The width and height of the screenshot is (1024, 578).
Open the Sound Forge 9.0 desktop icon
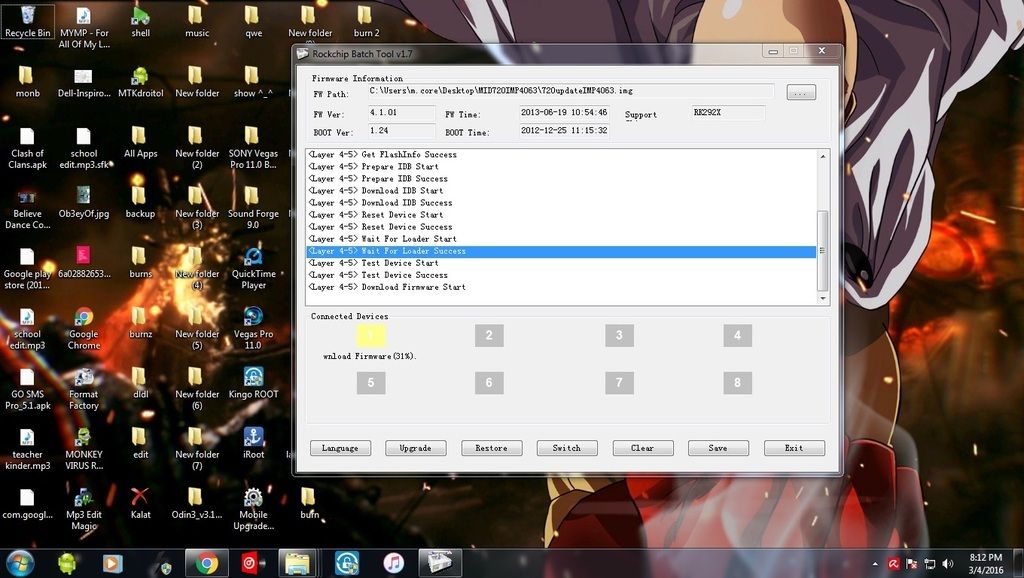(253, 208)
